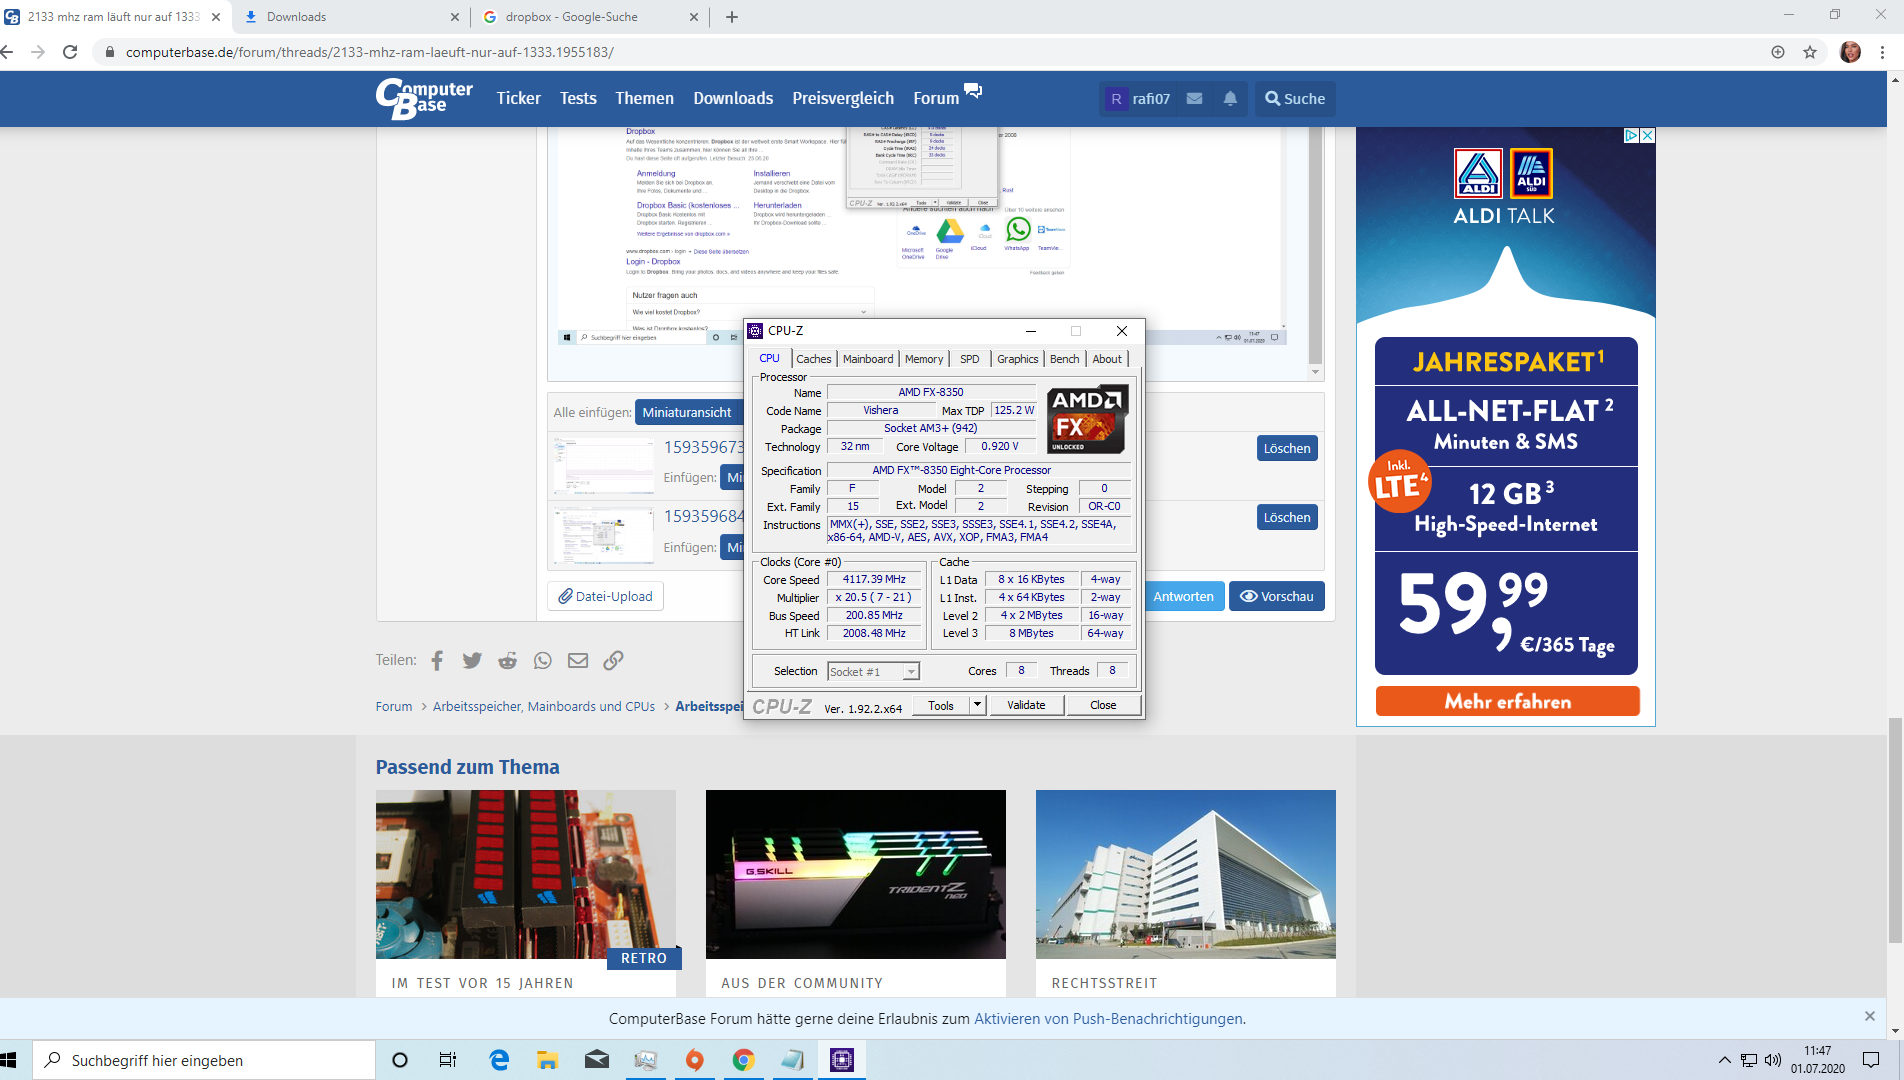Go back to the previous page

[8, 52]
